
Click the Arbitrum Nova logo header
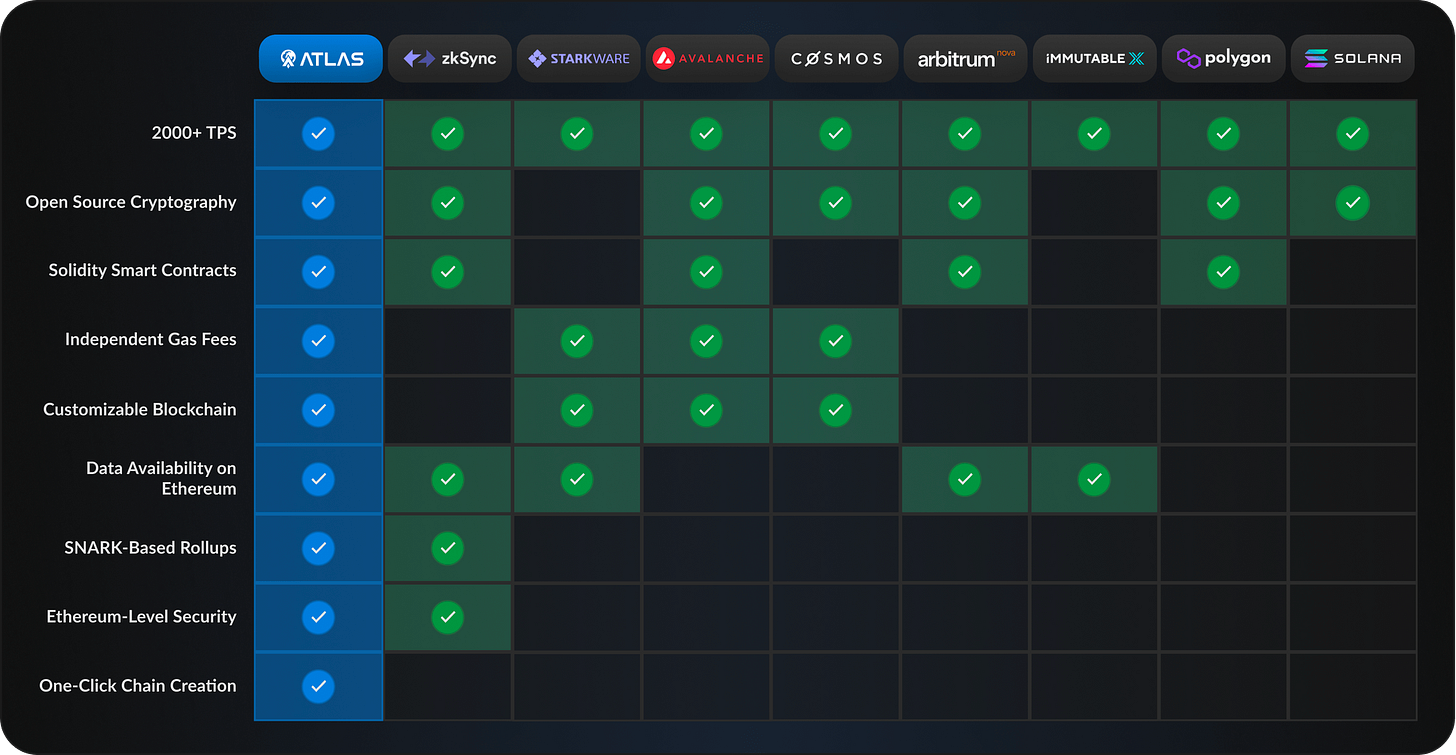(x=965, y=59)
